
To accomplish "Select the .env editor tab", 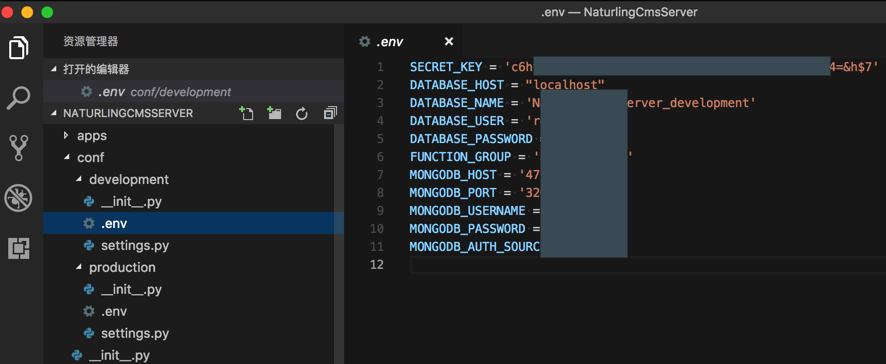I will click(403, 41).
